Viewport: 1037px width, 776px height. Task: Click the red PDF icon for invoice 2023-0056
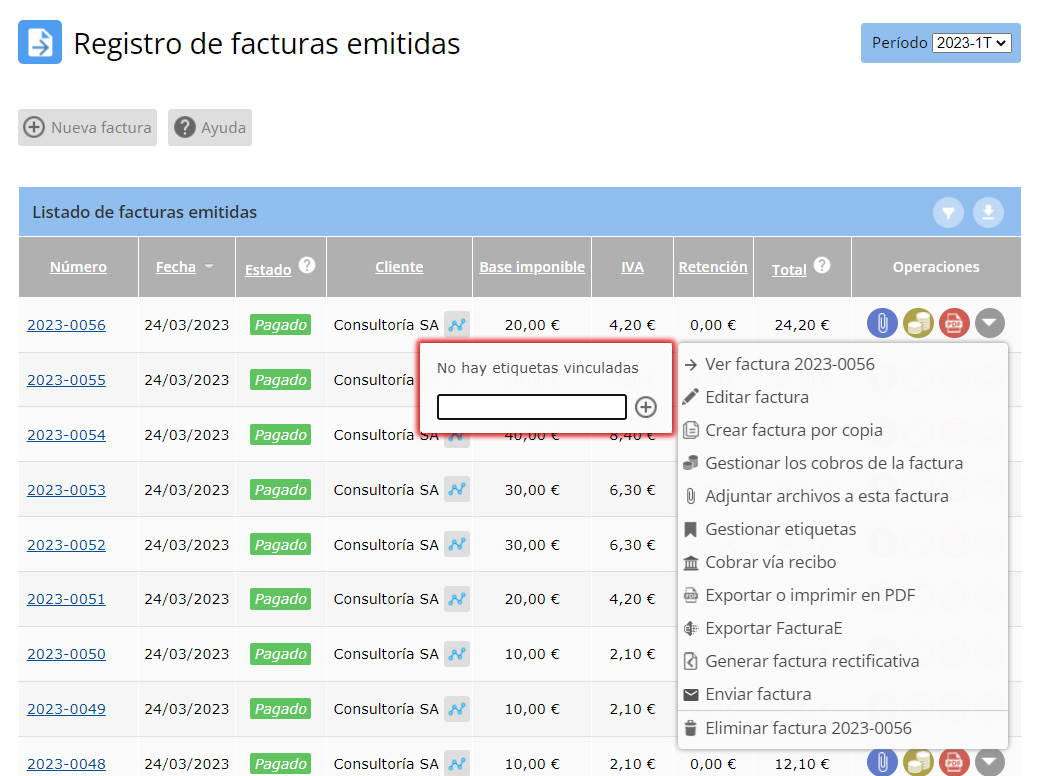(x=954, y=323)
